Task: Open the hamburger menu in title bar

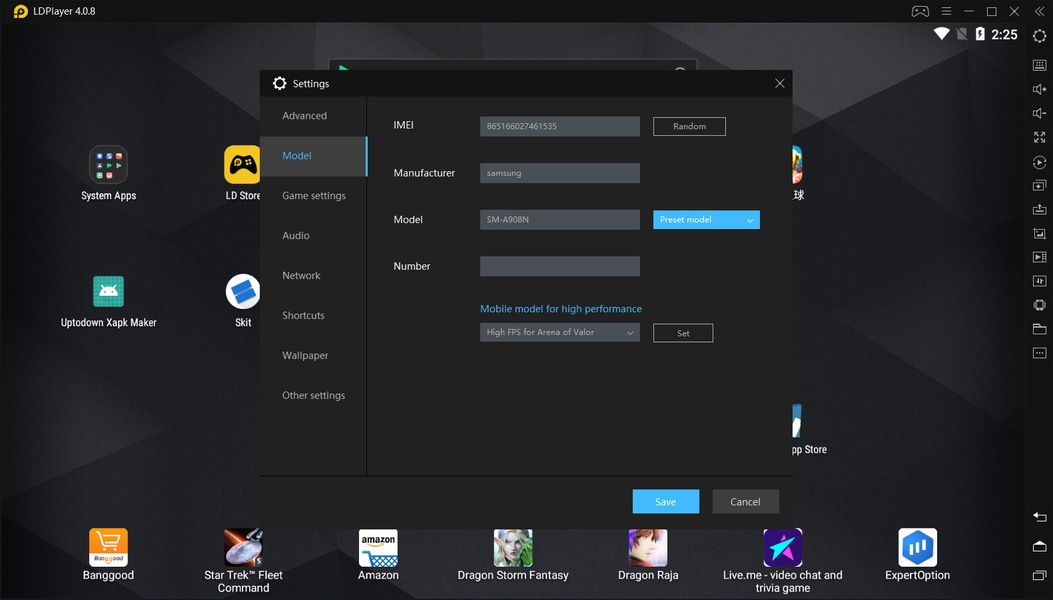Action: tap(946, 11)
